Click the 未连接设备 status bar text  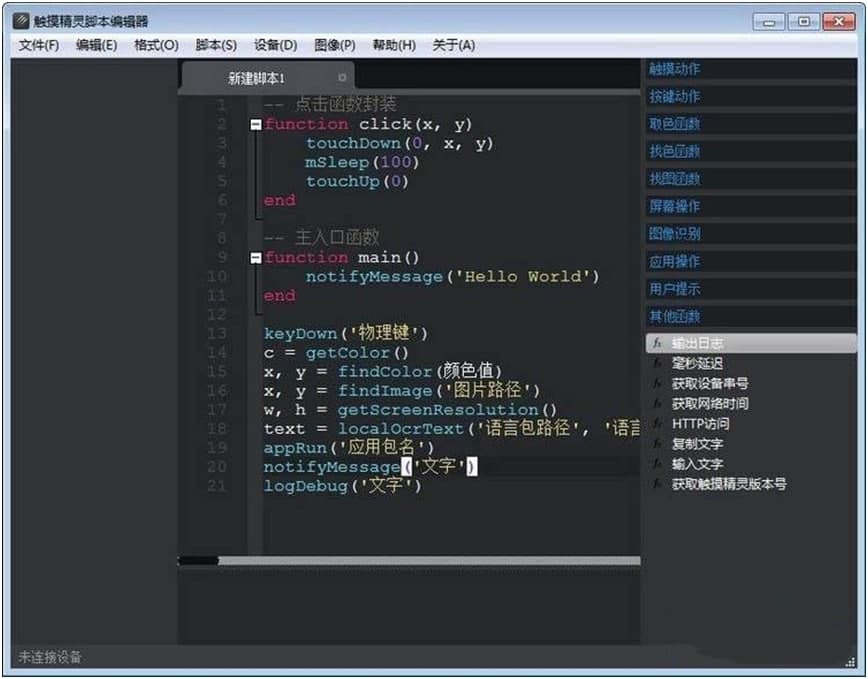click(50, 657)
